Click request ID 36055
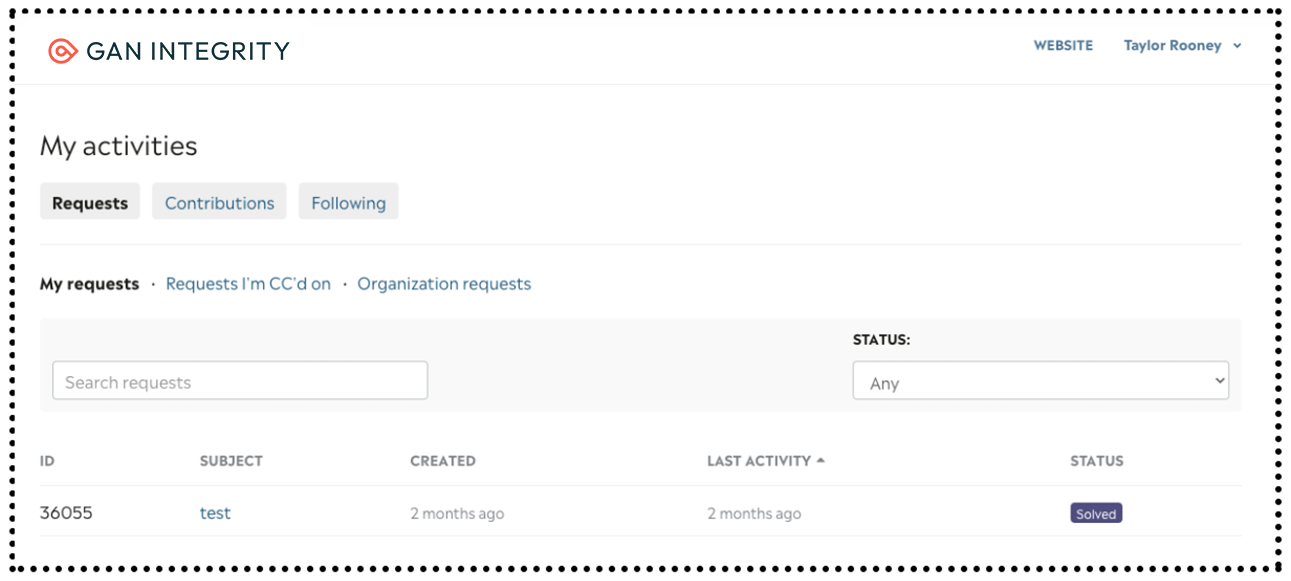Screen dimensions: 1291x581 coord(66,513)
